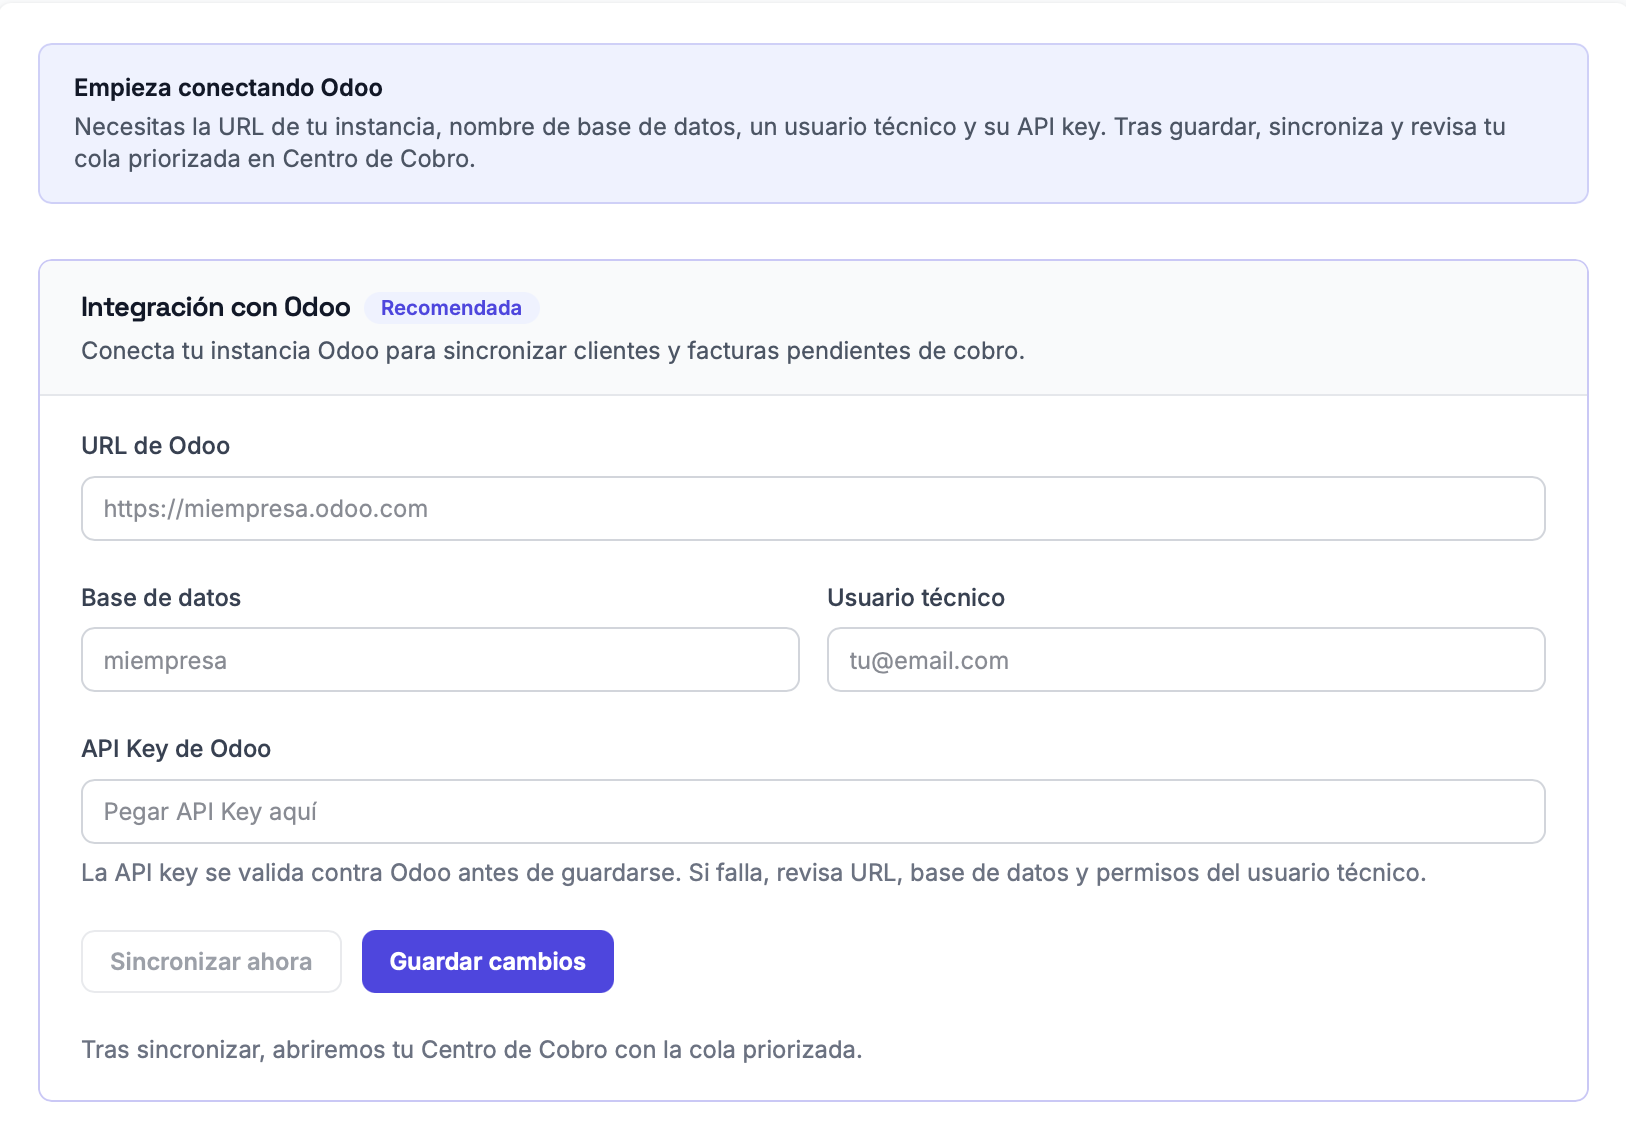Click the URL de Odoo input field

pos(813,508)
